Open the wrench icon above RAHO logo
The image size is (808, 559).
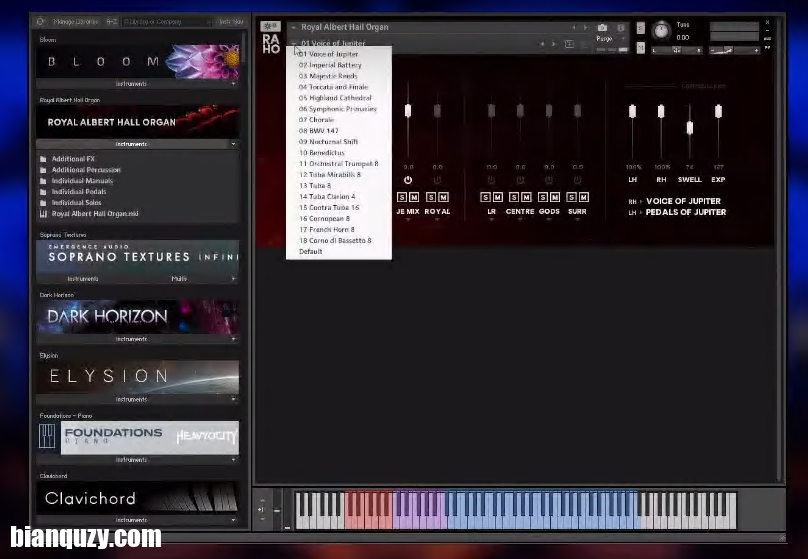pyautogui.click(x=270, y=26)
